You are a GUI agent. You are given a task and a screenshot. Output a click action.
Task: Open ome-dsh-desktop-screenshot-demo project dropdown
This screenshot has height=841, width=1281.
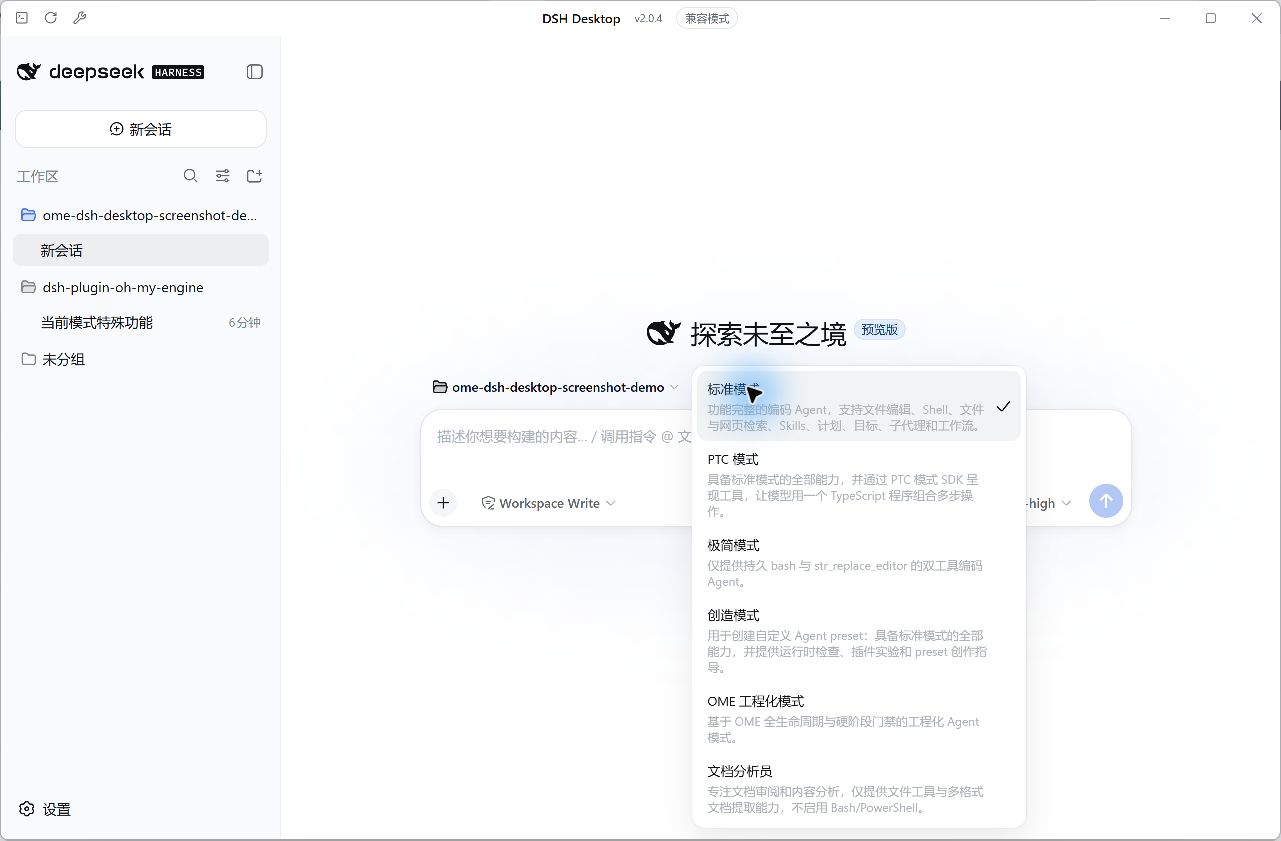point(556,387)
